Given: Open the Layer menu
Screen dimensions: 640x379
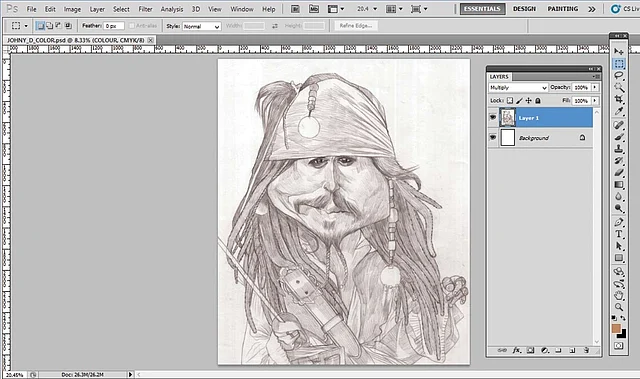Looking at the screenshot, I should point(97,9).
